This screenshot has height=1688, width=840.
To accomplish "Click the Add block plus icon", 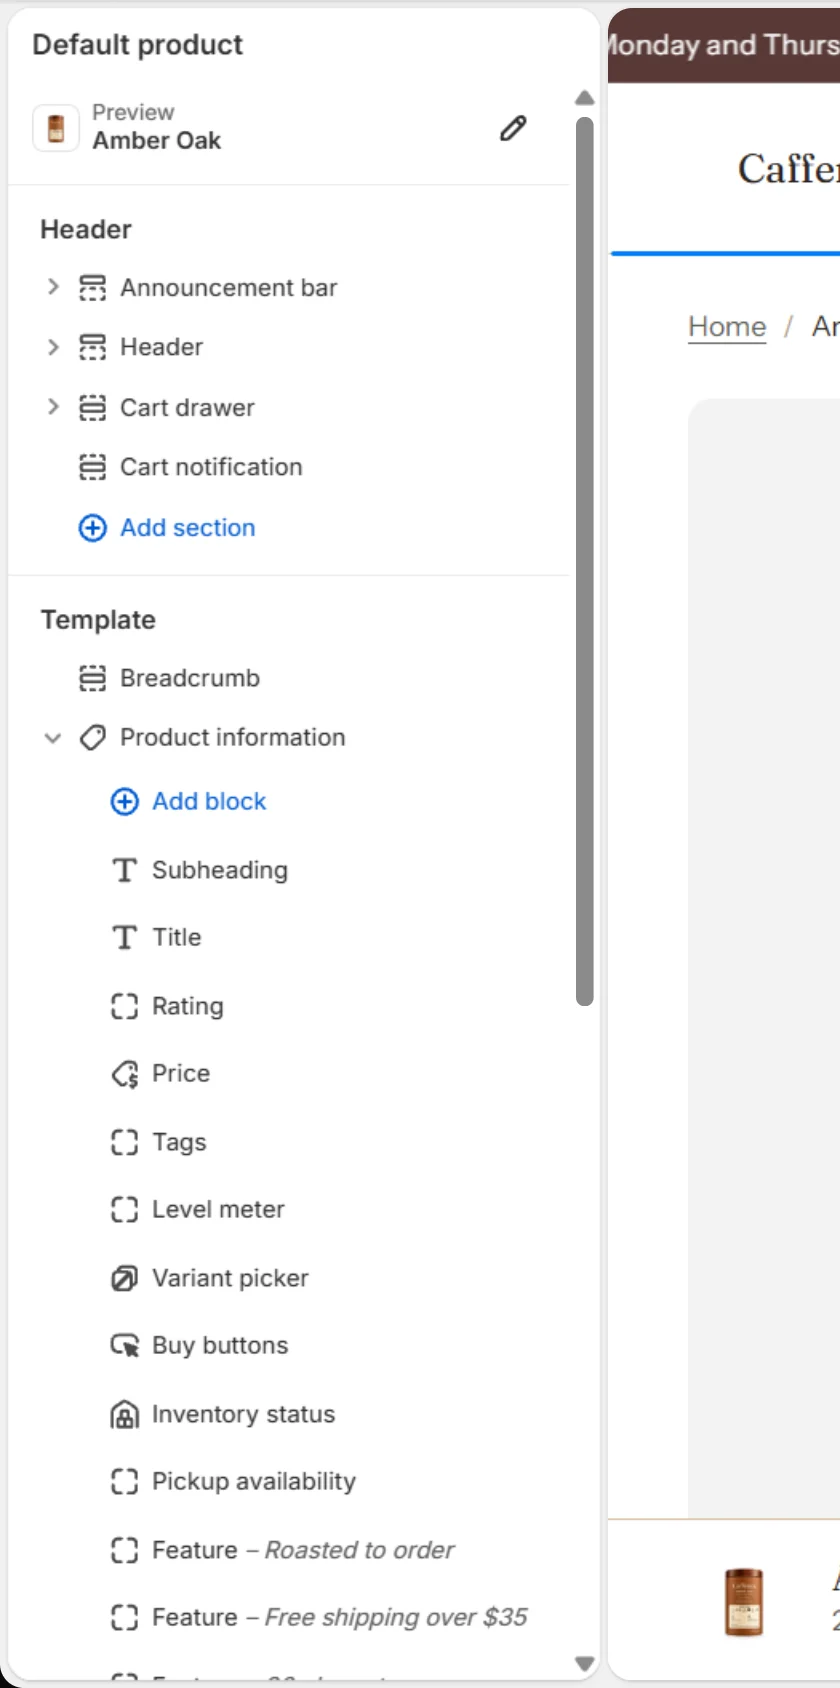I will (x=124, y=802).
